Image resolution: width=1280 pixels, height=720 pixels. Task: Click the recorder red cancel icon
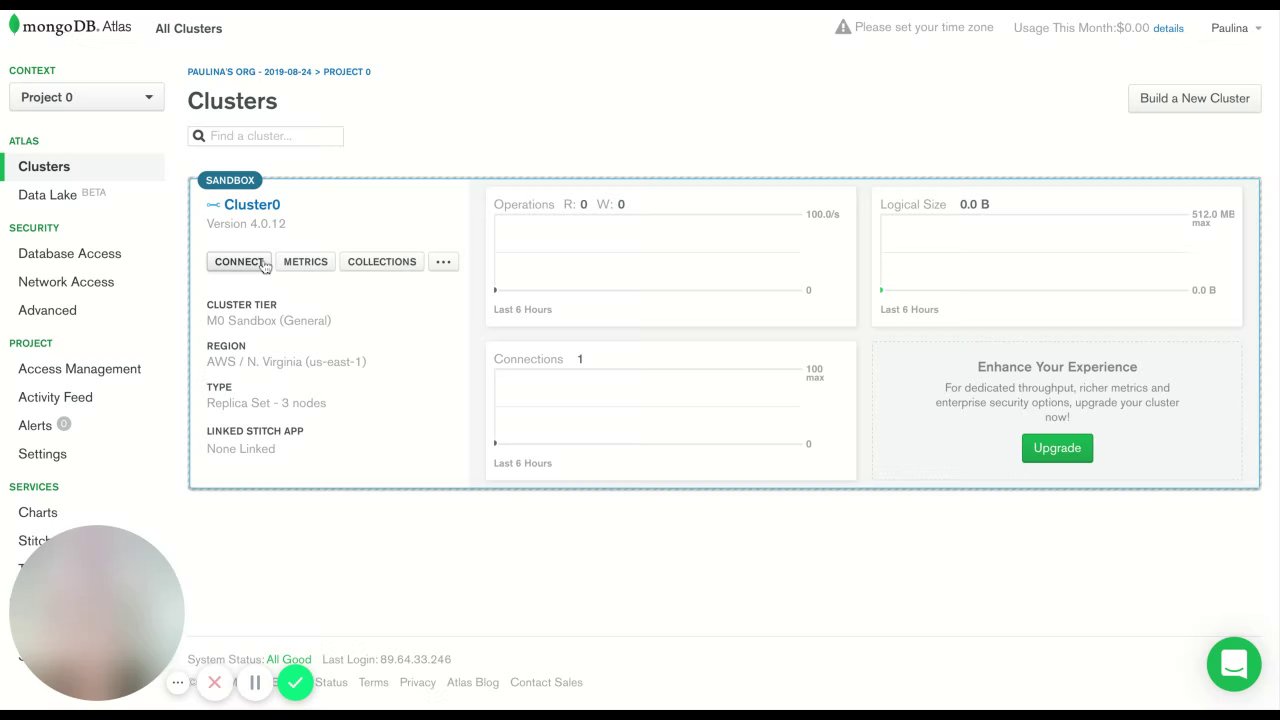click(214, 683)
